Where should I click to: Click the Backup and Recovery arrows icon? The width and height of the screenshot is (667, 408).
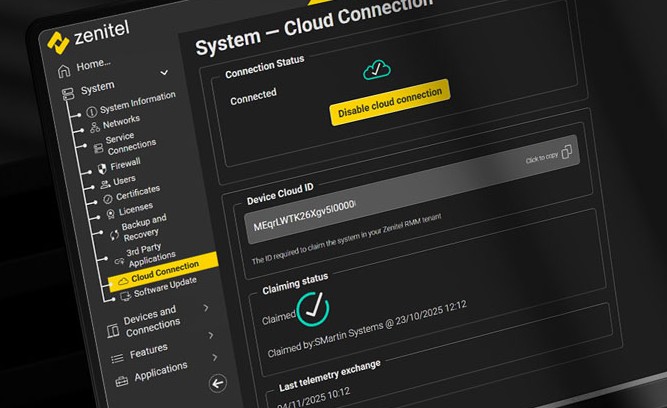coord(114,235)
